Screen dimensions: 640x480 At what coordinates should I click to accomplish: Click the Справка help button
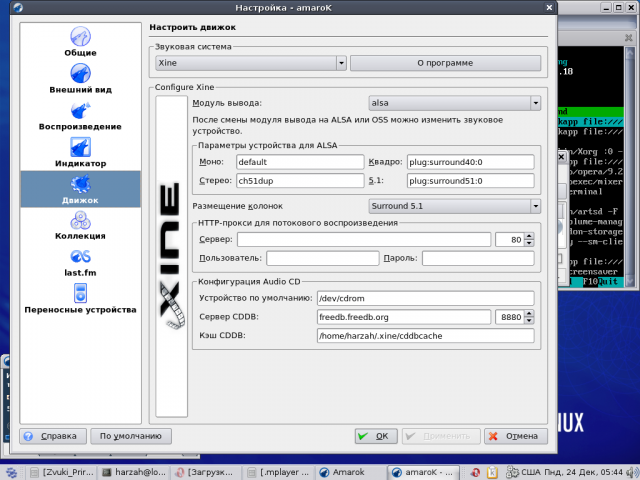pos(53,436)
